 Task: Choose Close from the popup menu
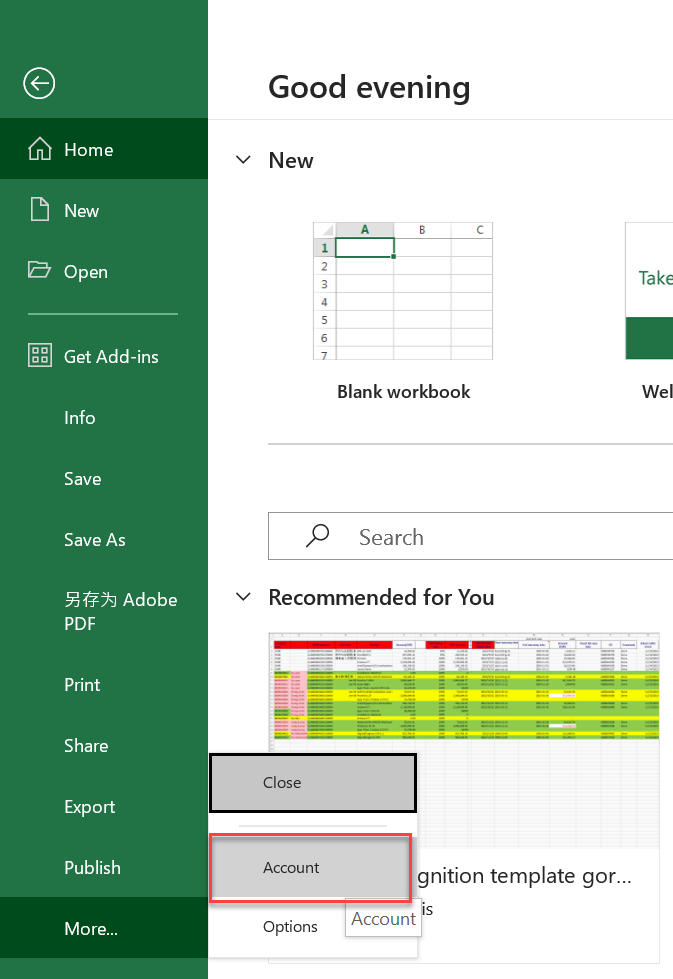(313, 783)
